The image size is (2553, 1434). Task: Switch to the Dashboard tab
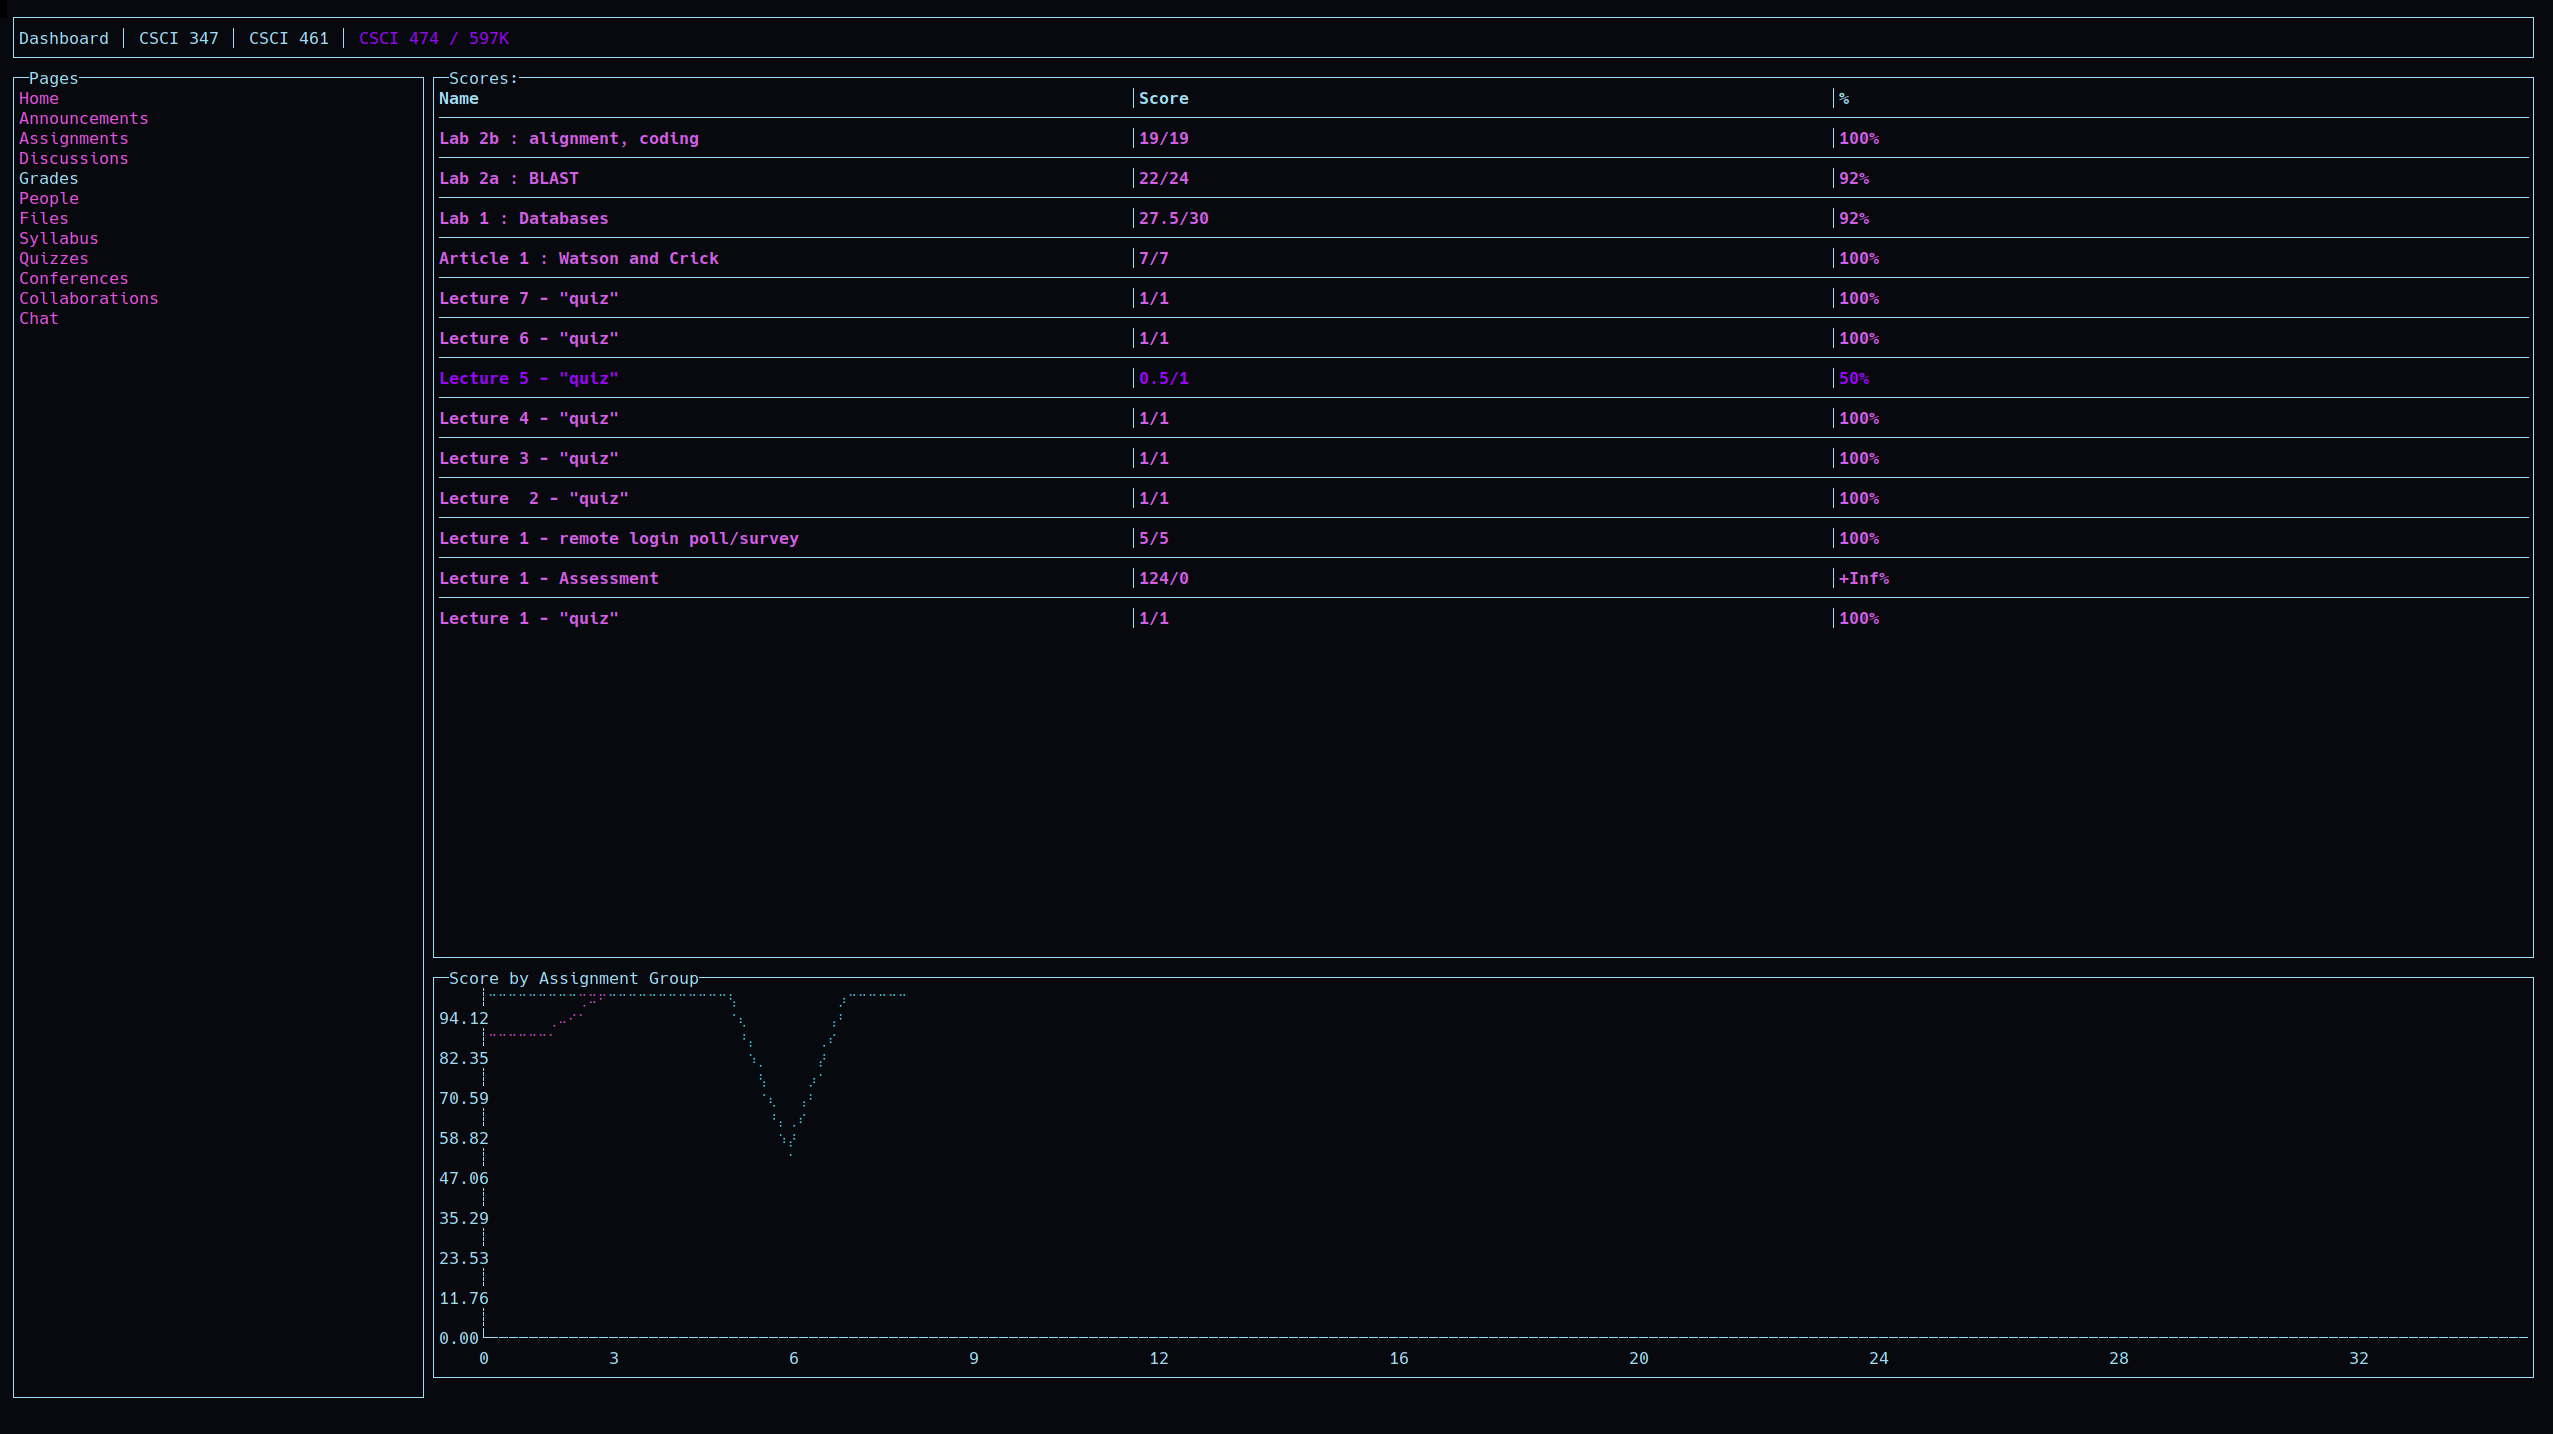tap(63, 38)
